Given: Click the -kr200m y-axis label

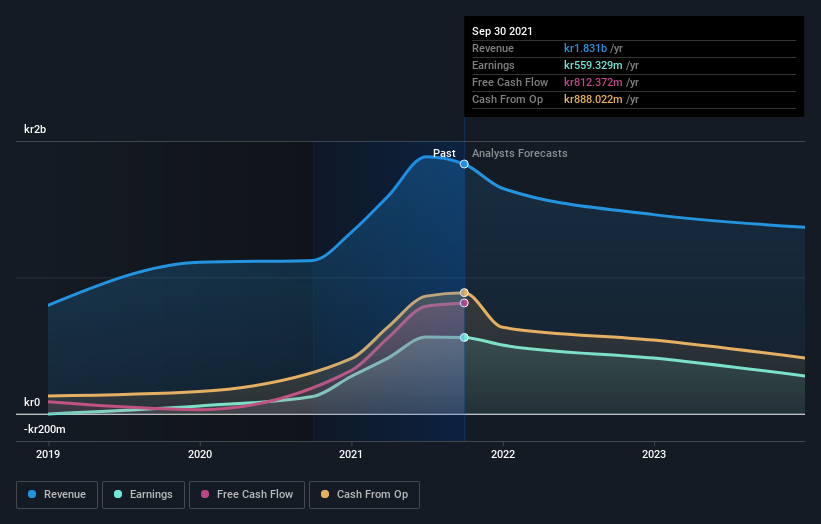Looking at the screenshot, I should [45, 429].
